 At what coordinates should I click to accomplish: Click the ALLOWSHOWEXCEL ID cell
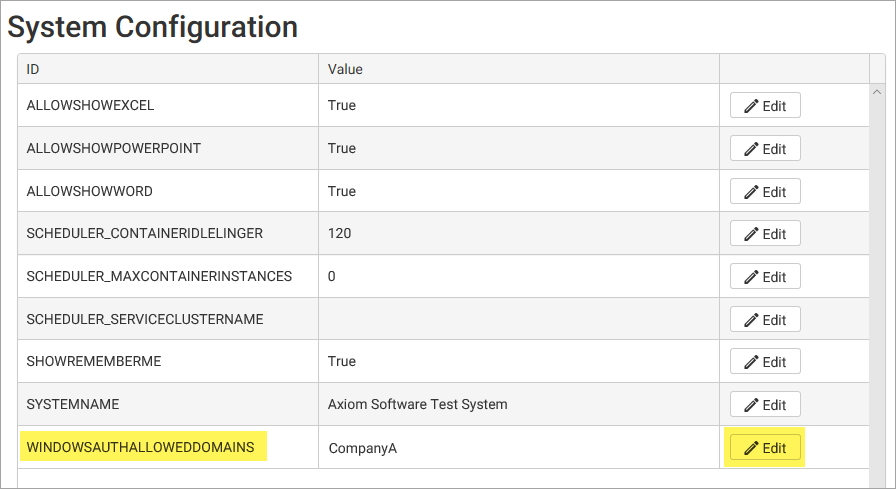[90, 105]
